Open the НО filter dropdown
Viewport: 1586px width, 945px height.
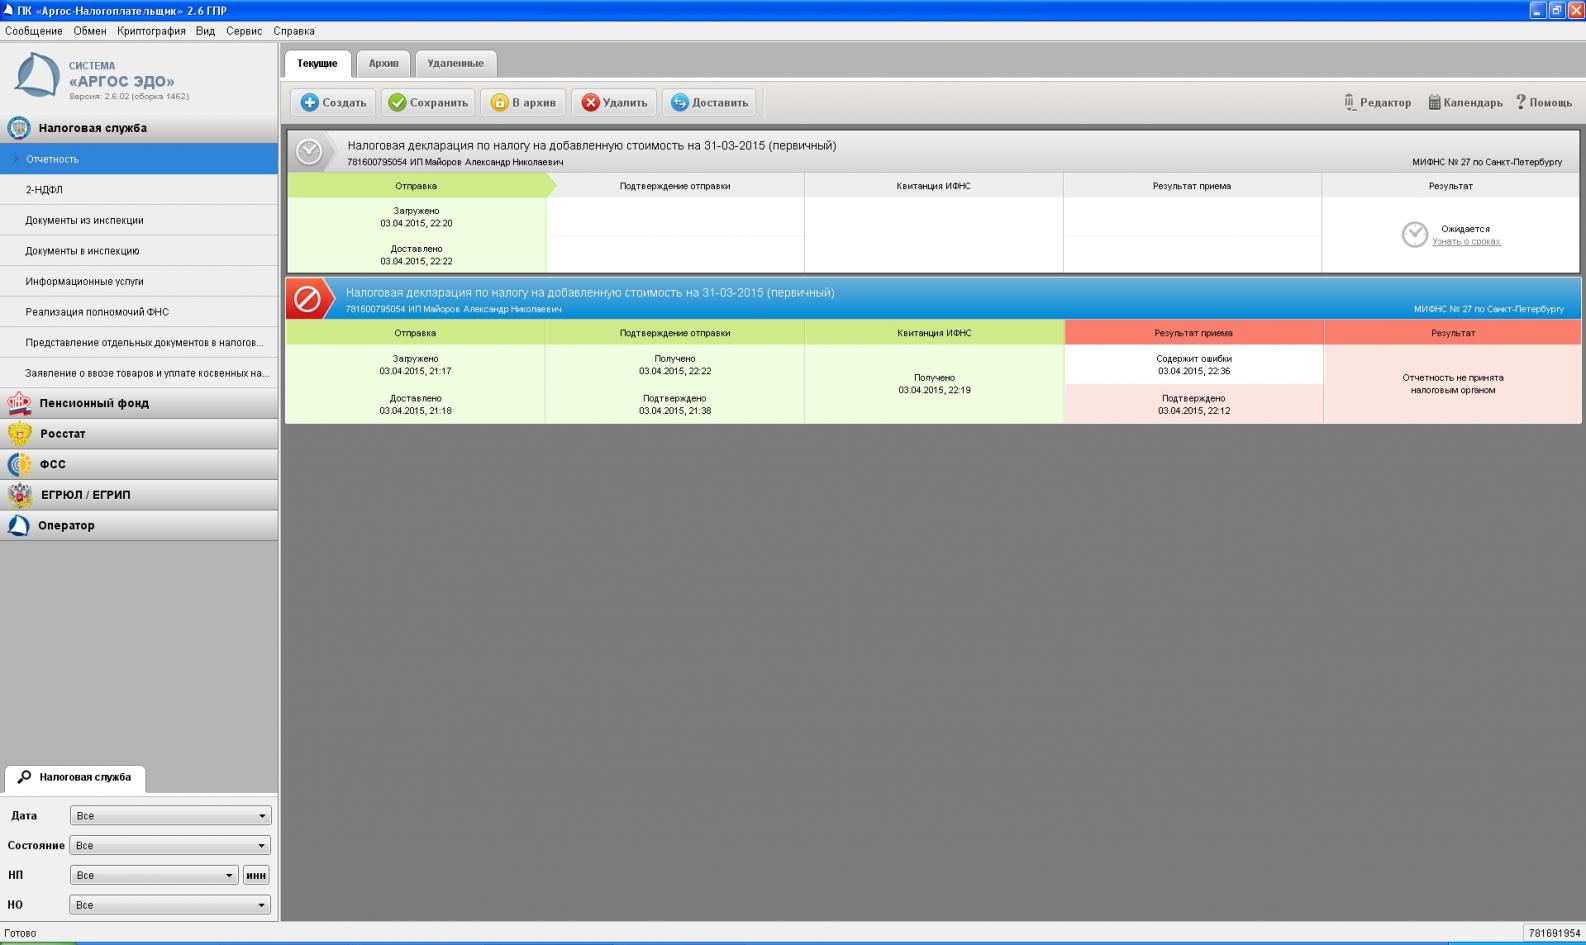click(x=171, y=905)
